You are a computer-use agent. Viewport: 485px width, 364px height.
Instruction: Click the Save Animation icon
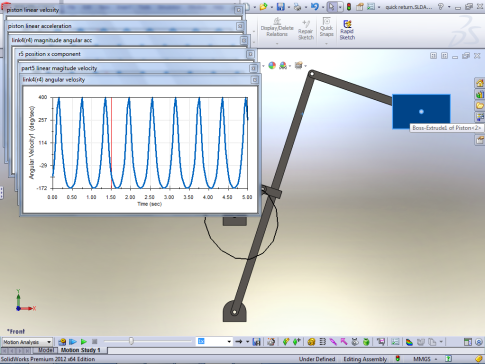pos(256,342)
